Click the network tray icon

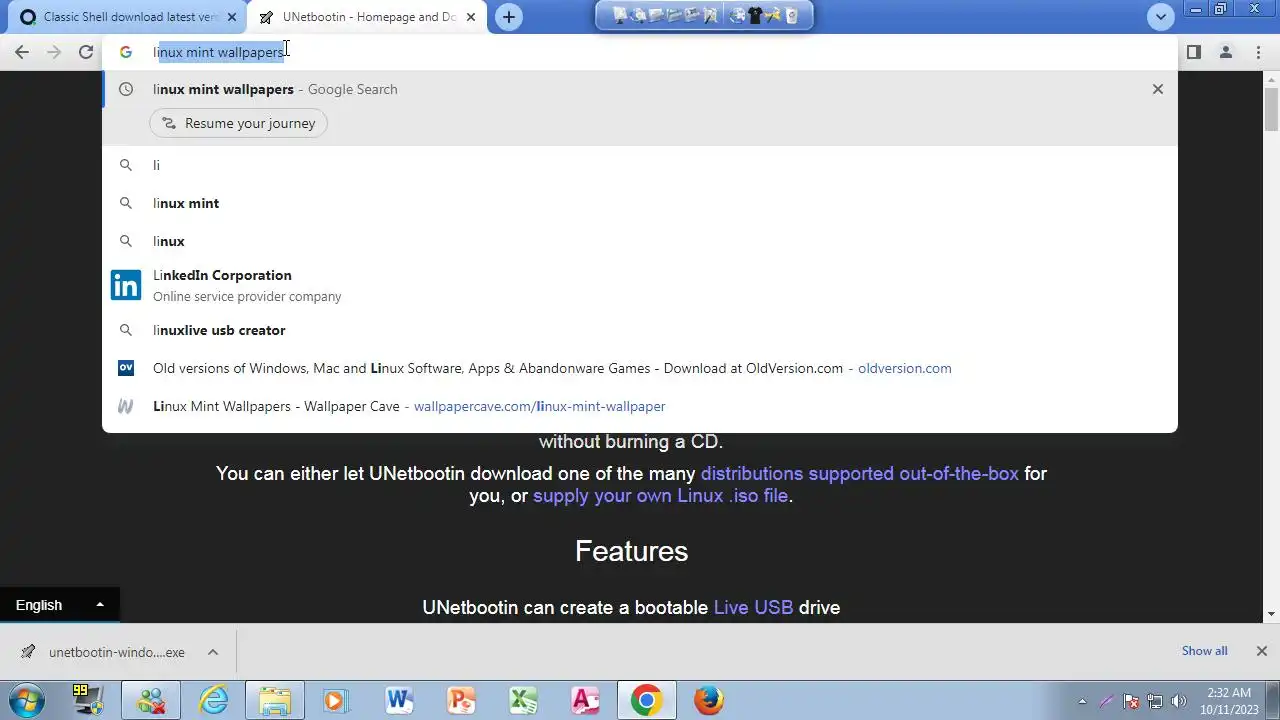pos(1155,701)
